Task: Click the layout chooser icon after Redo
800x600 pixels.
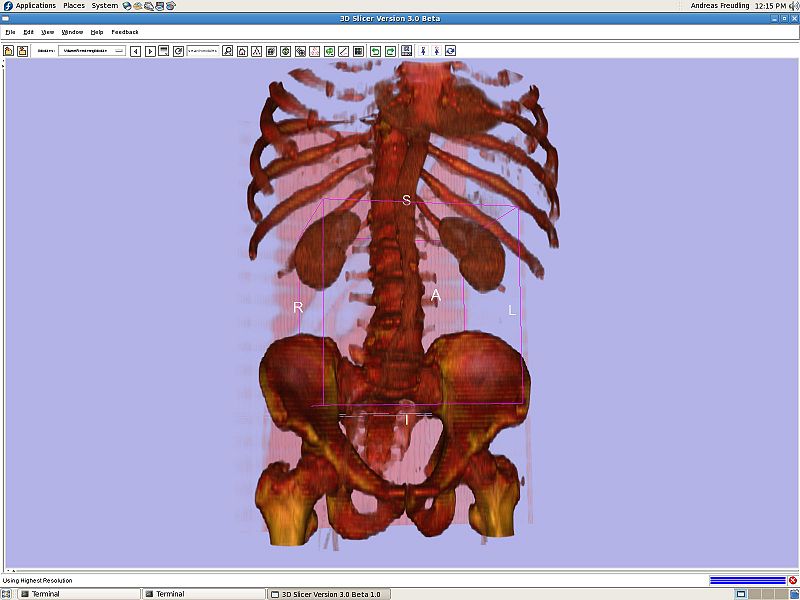Action: 407,51
